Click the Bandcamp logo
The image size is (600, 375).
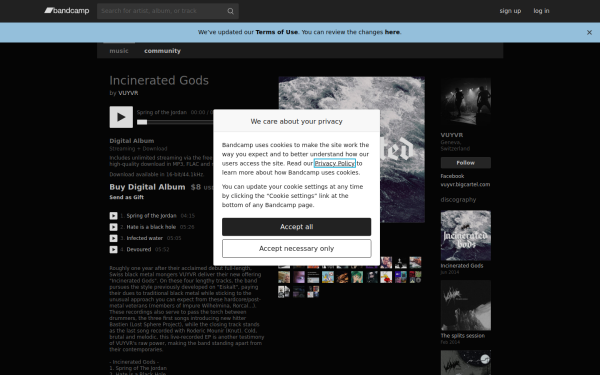[x=67, y=11]
